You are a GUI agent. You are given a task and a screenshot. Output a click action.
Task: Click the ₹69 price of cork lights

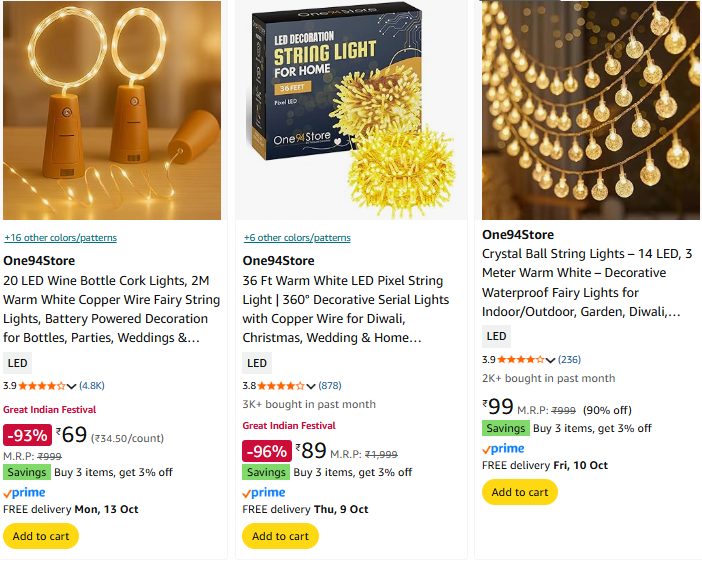[x=73, y=435]
